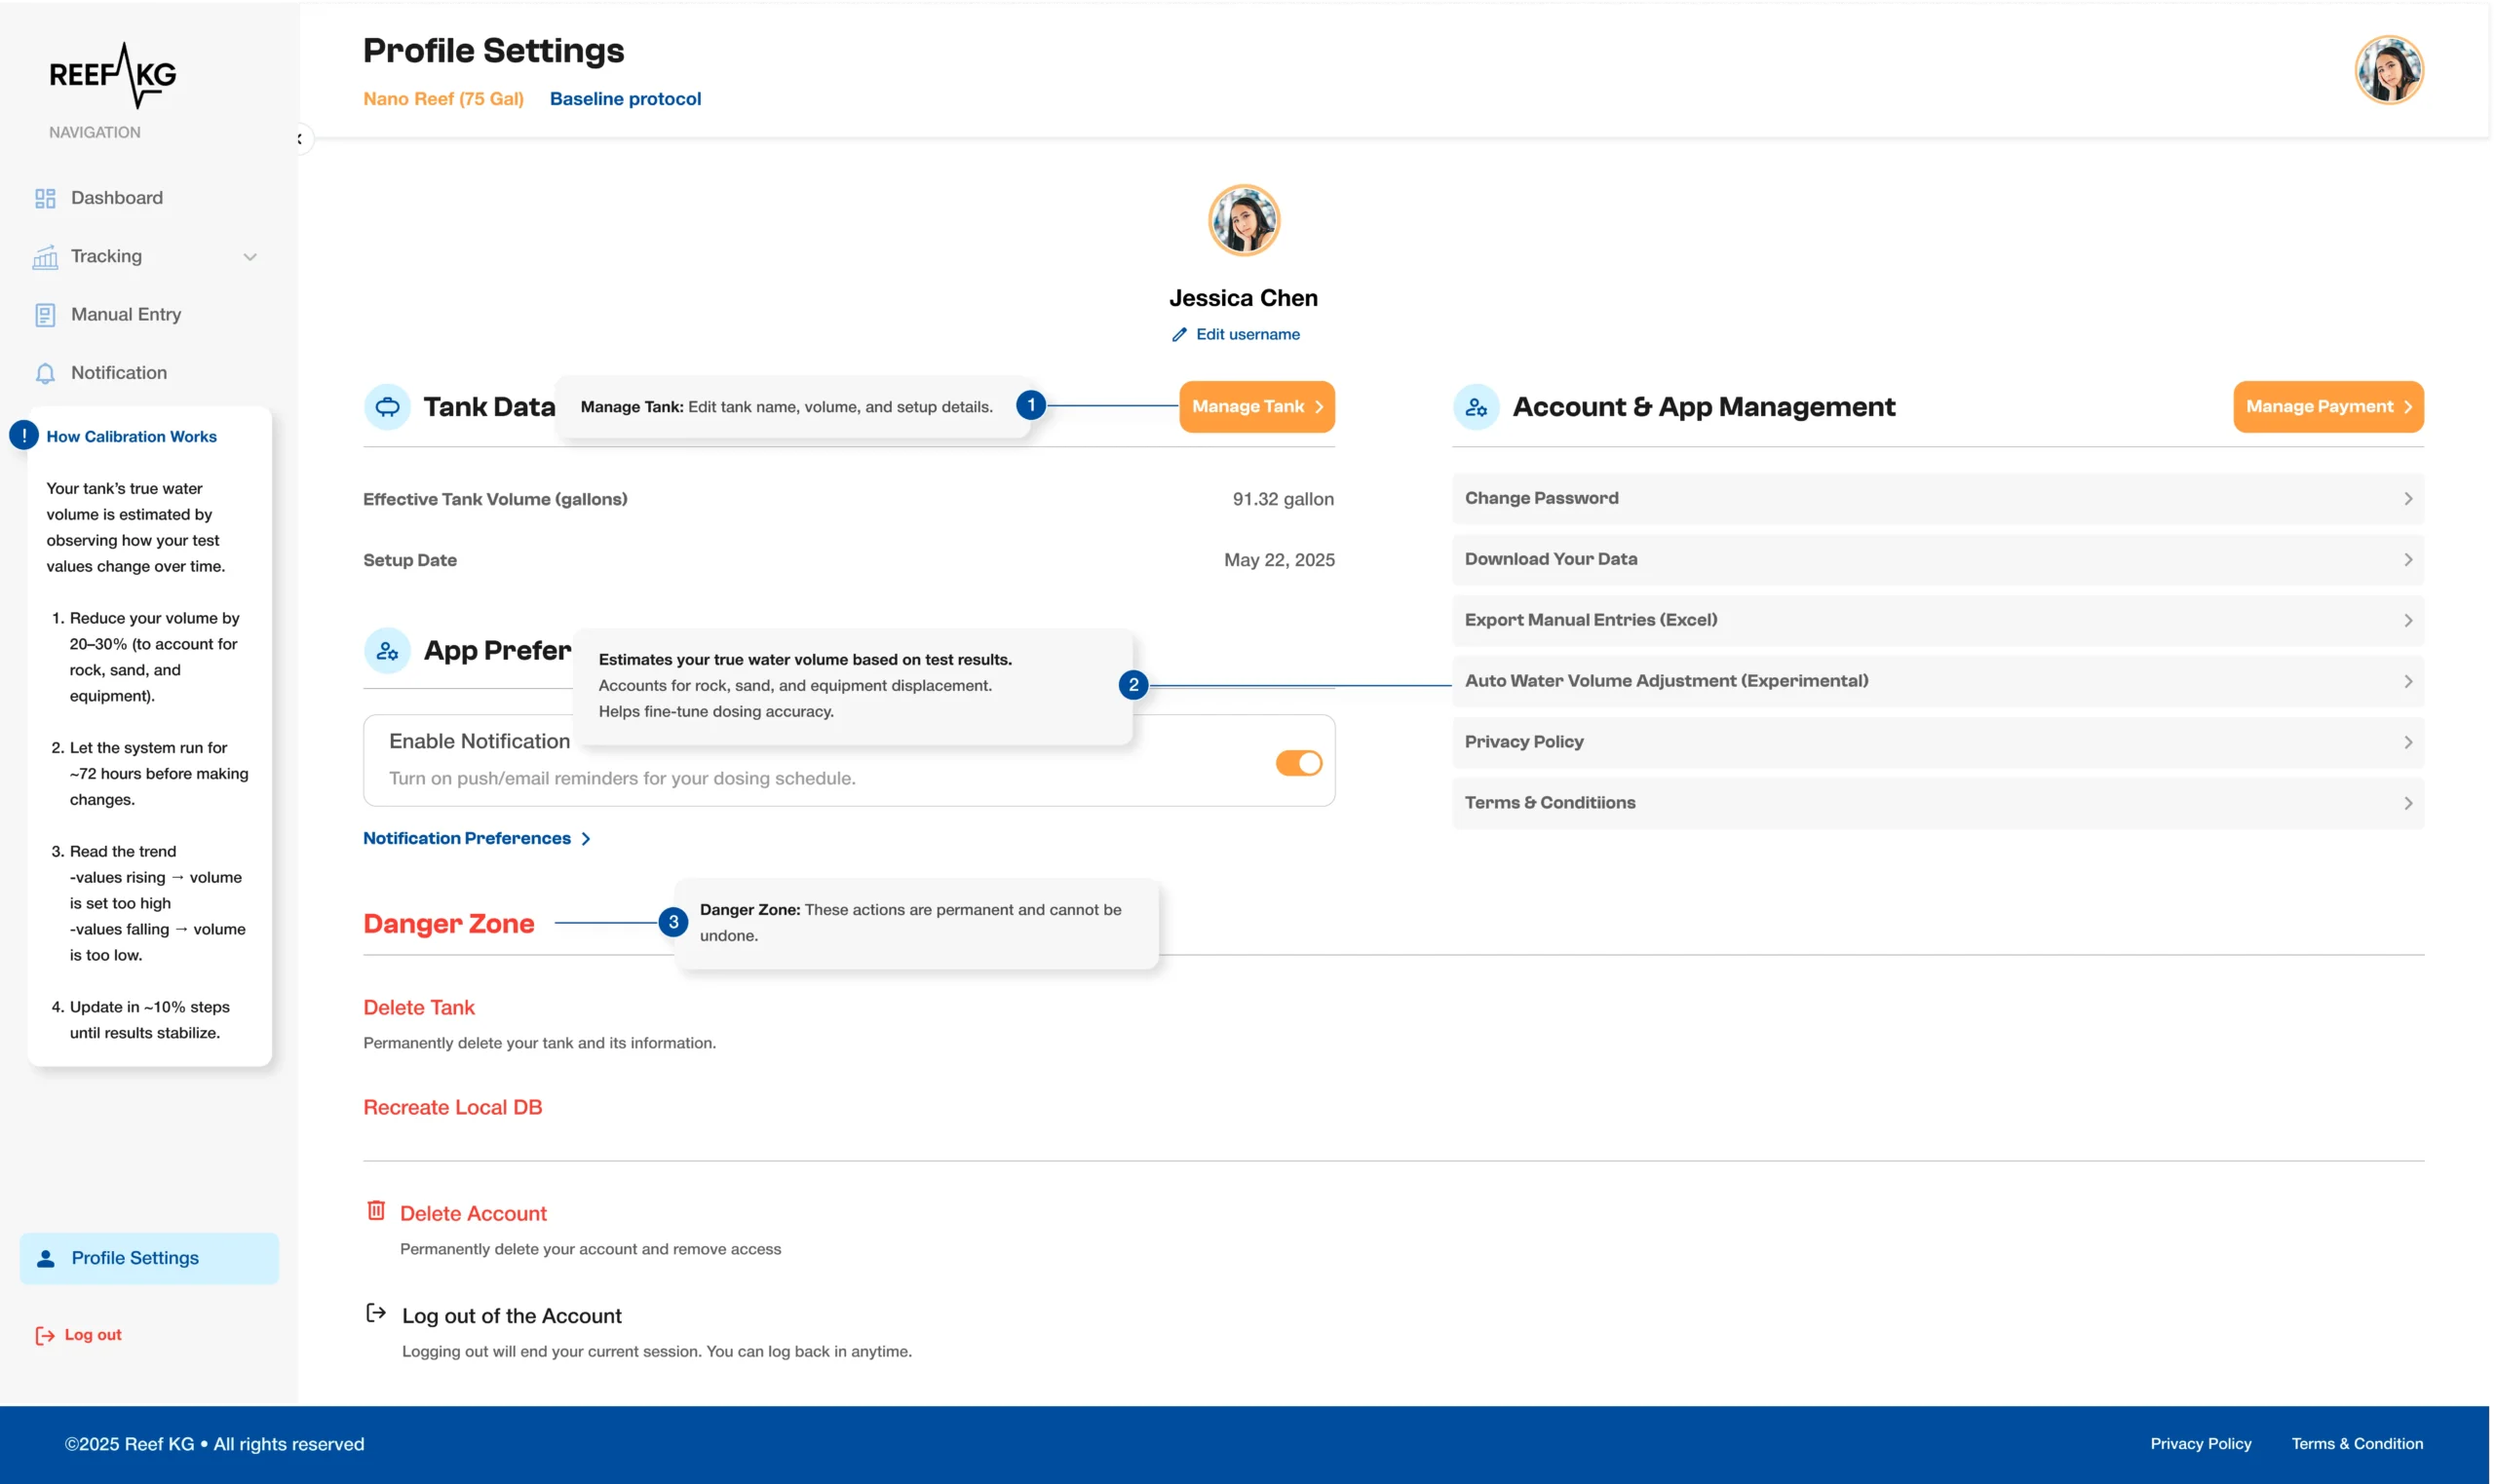Open the footer Privacy Policy link
Screen dimensions: 2495x1484
[2200, 1444]
